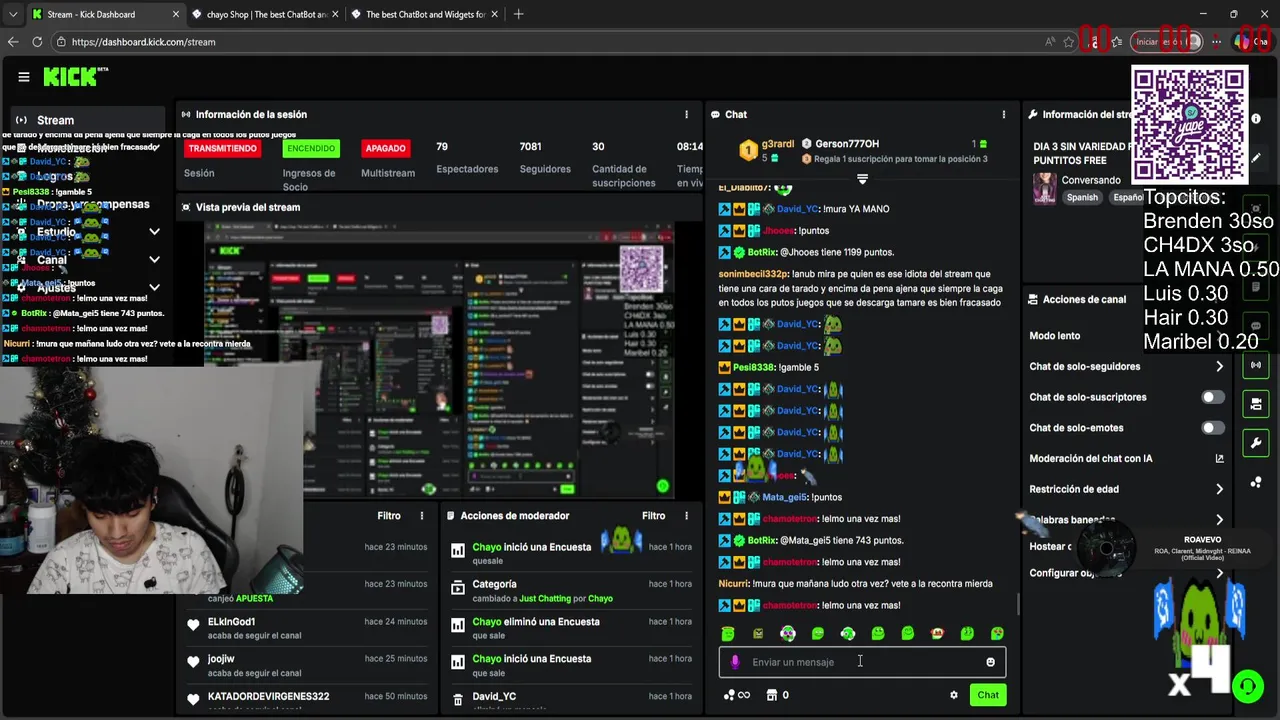Viewport: 1280px width, 720px height.
Task: Expand Chat de solo-seguidores settings
Action: [1219, 367]
